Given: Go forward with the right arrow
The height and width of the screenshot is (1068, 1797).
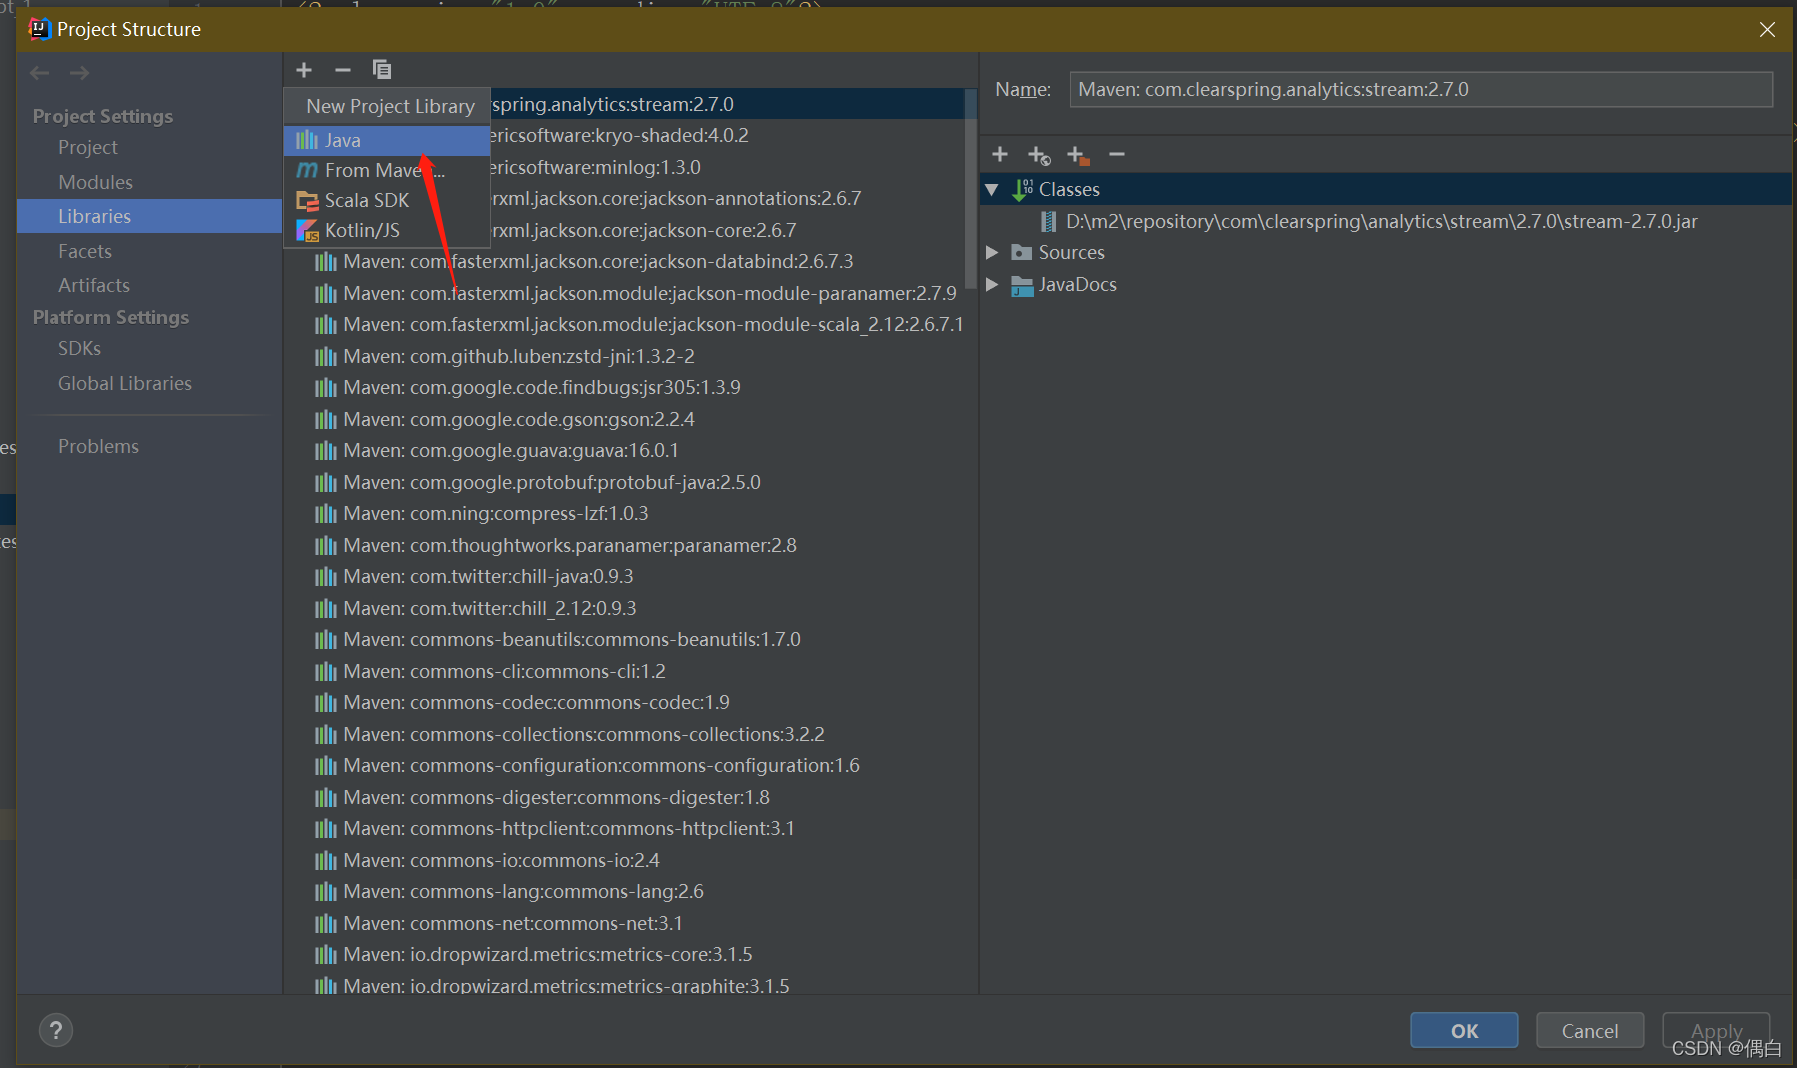Looking at the screenshot, I should [80, 73].
